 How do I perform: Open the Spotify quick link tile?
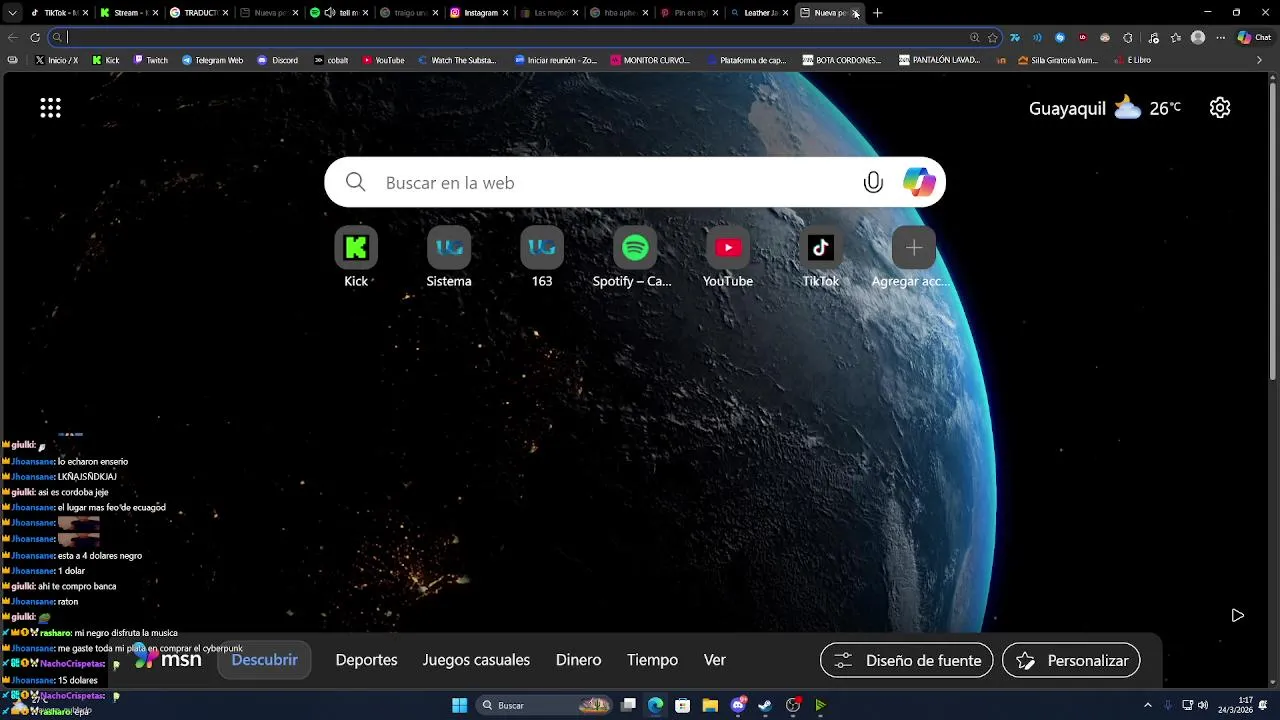(x=634, y=258)
